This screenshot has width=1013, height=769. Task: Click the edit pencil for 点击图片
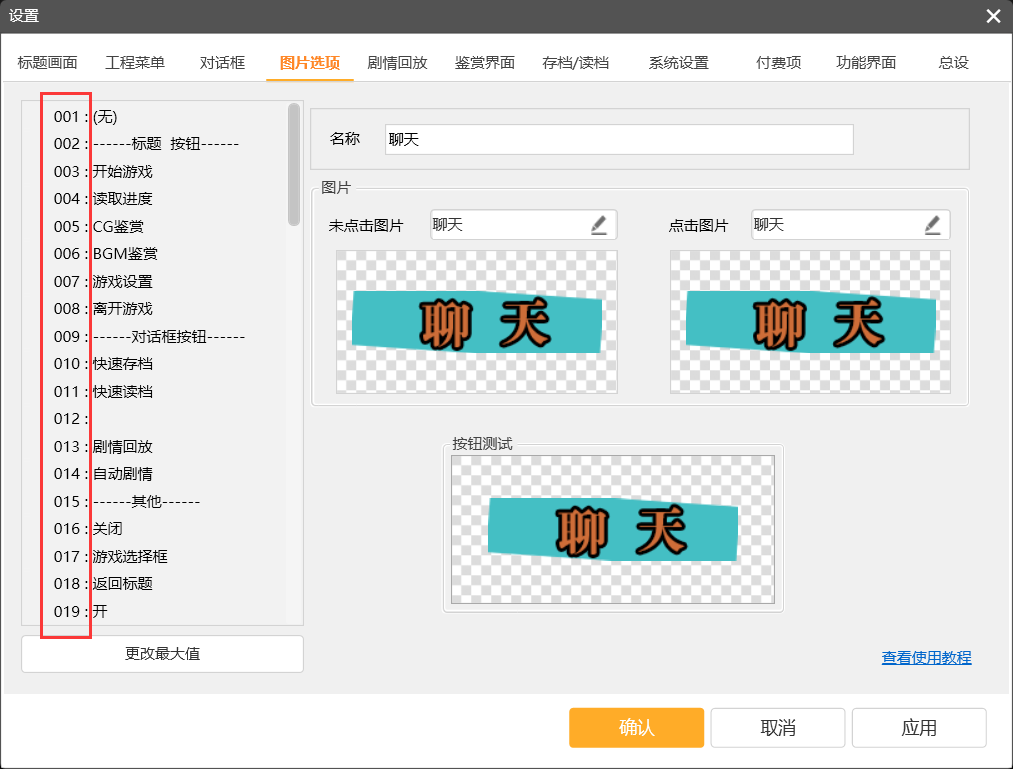932,225
